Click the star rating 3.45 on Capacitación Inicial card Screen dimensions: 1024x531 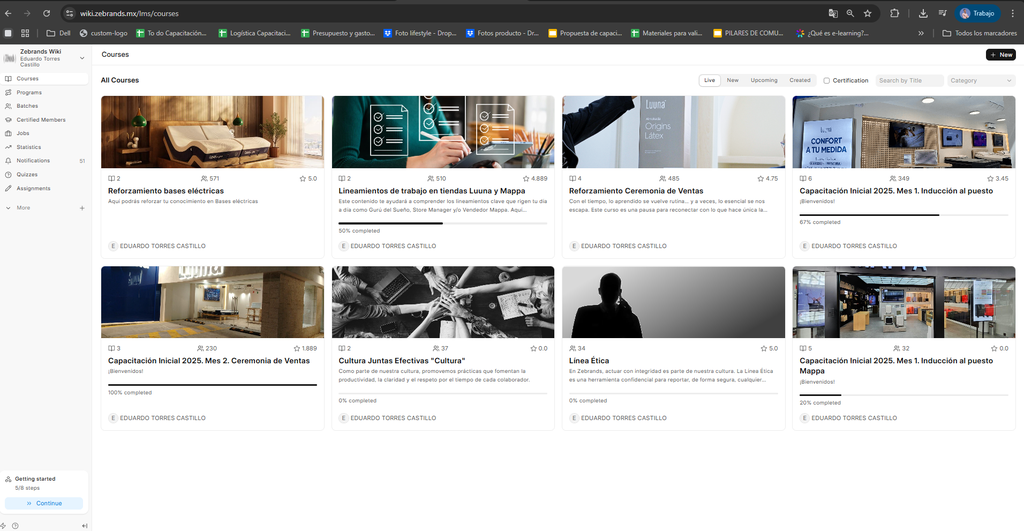pos(998,178)
